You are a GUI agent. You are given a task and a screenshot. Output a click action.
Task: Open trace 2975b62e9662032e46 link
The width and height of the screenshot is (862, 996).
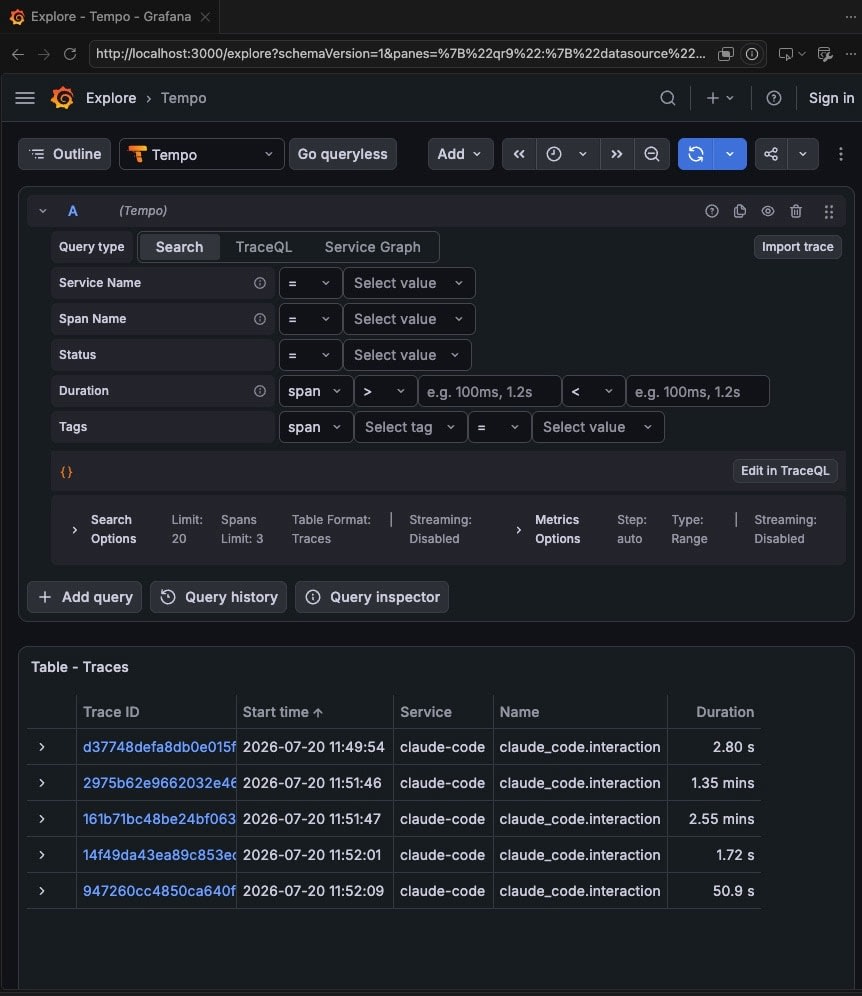coord(159,783)
